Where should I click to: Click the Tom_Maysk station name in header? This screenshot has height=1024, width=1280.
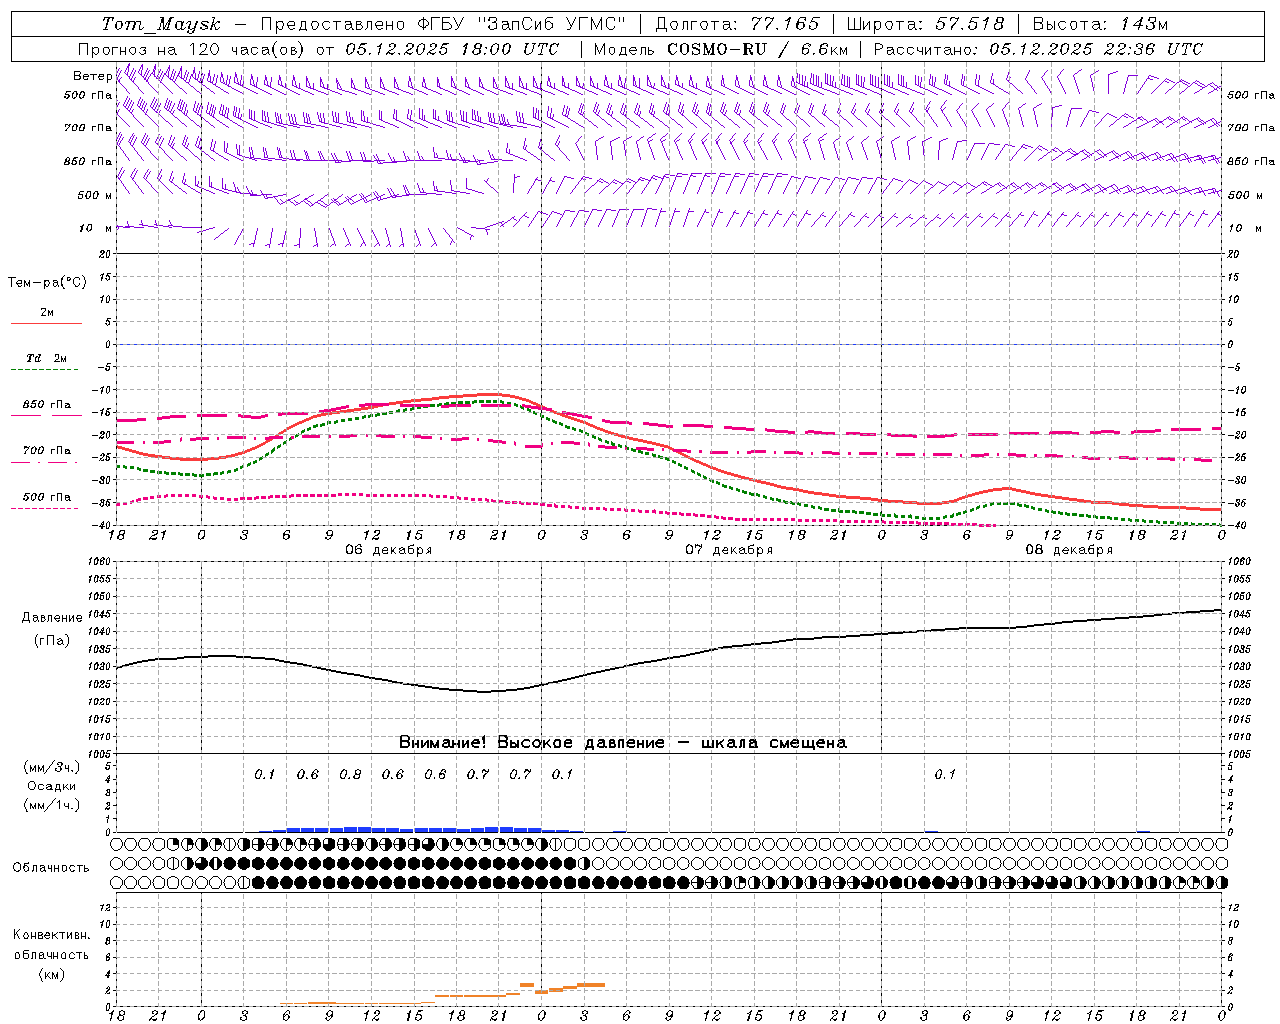161,24
